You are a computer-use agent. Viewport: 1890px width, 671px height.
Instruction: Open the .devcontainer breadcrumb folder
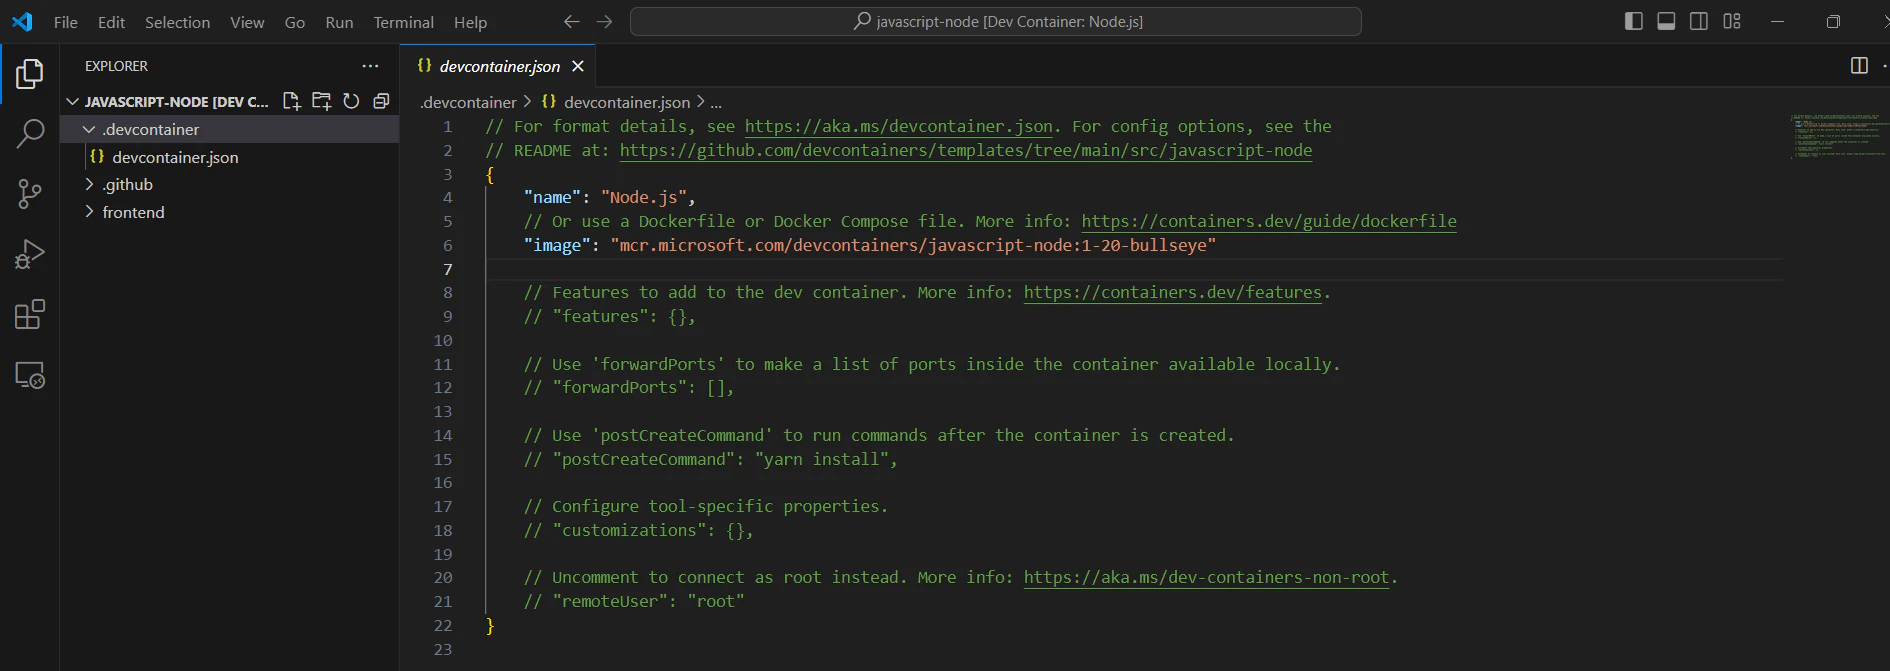pyautogui.click(x=468, y=102)
